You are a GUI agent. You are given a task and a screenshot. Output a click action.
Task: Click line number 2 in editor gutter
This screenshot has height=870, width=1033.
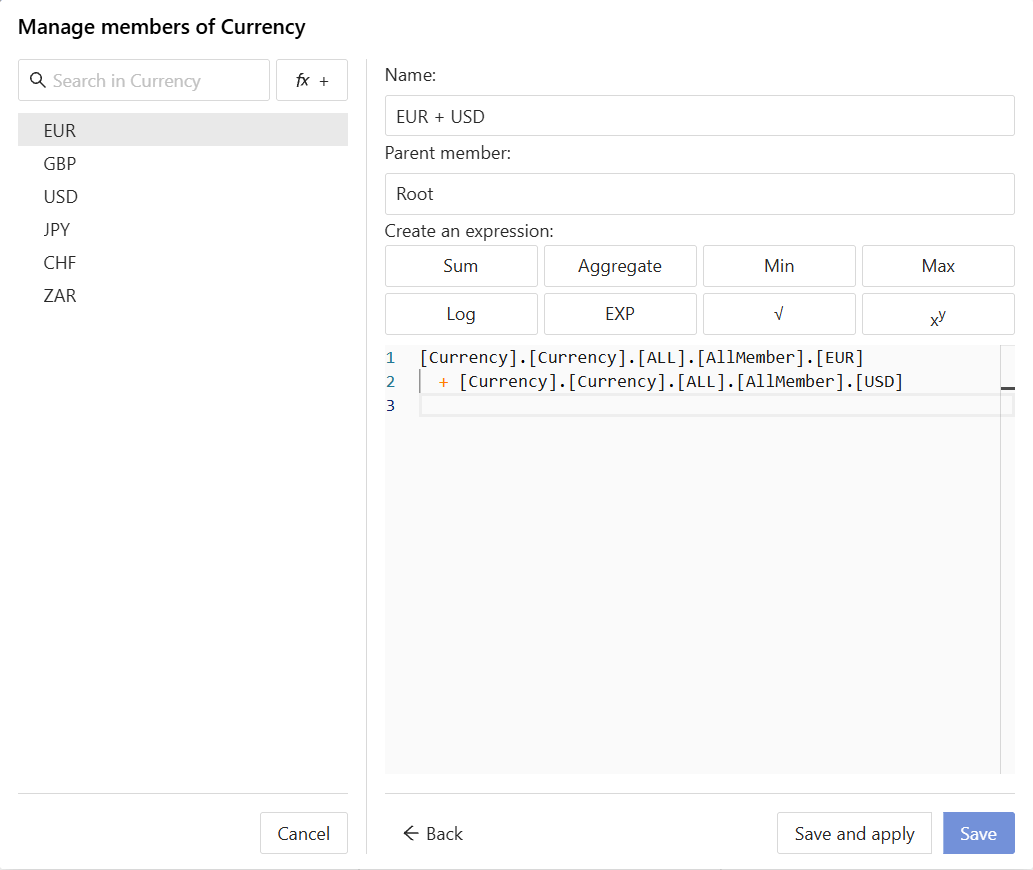391,381
